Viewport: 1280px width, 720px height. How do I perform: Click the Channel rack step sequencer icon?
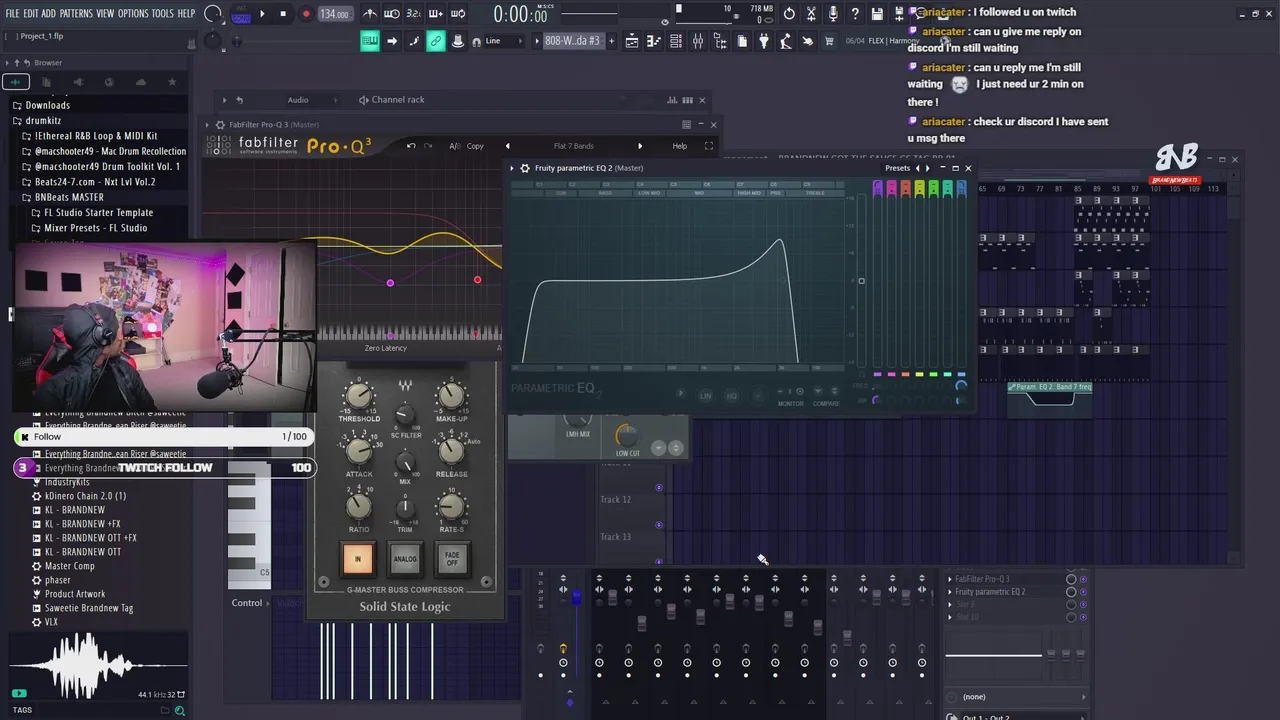click(x=687, y=100)
